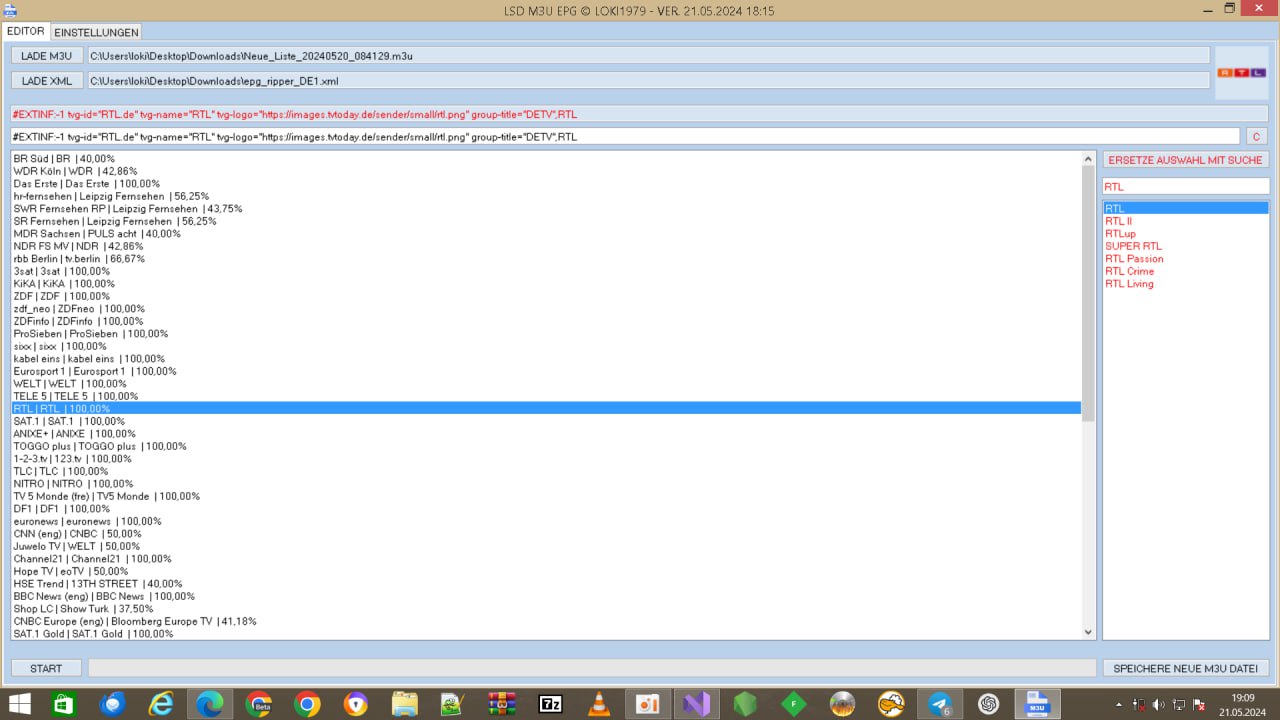Switch to EINSTELLUNGEN tab
Screen dimensions: 1280x720
point(96,32)
